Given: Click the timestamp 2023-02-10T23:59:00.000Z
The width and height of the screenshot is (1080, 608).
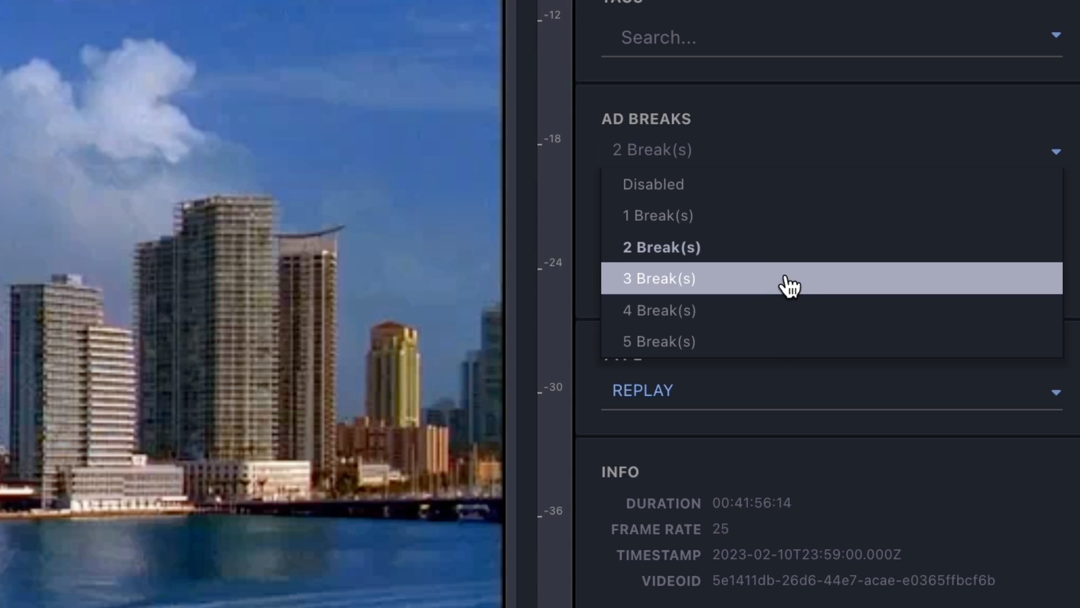Looking at the screenshot, I should click(x=807, y=555).
